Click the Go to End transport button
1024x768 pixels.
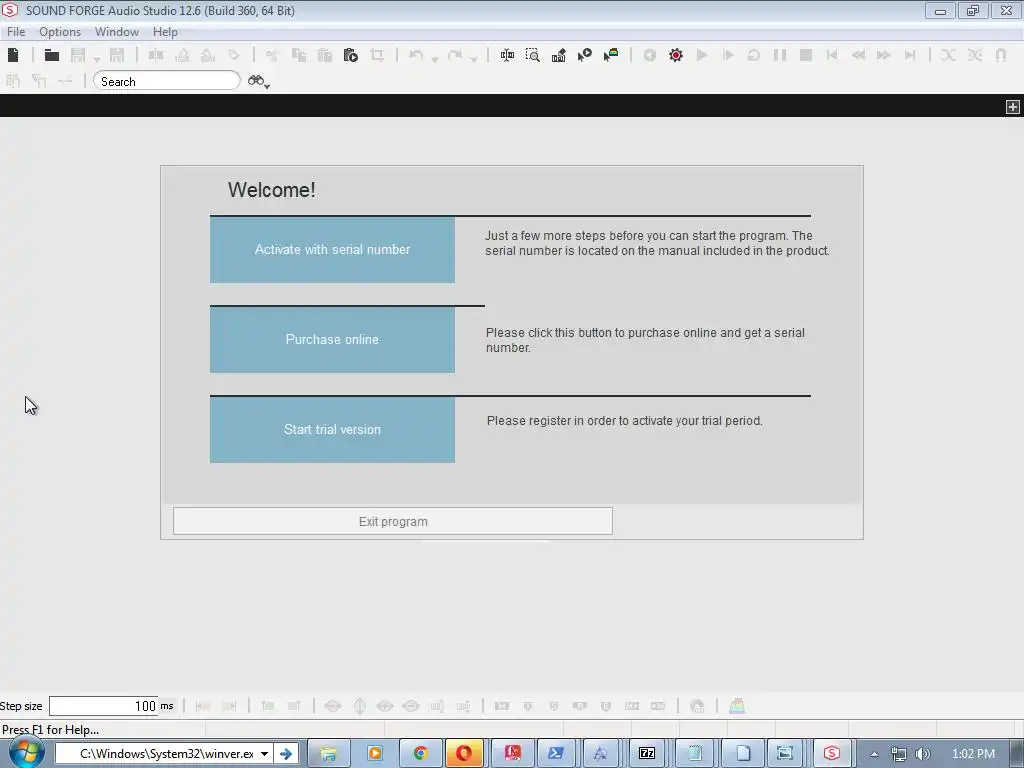click(910, 55)
